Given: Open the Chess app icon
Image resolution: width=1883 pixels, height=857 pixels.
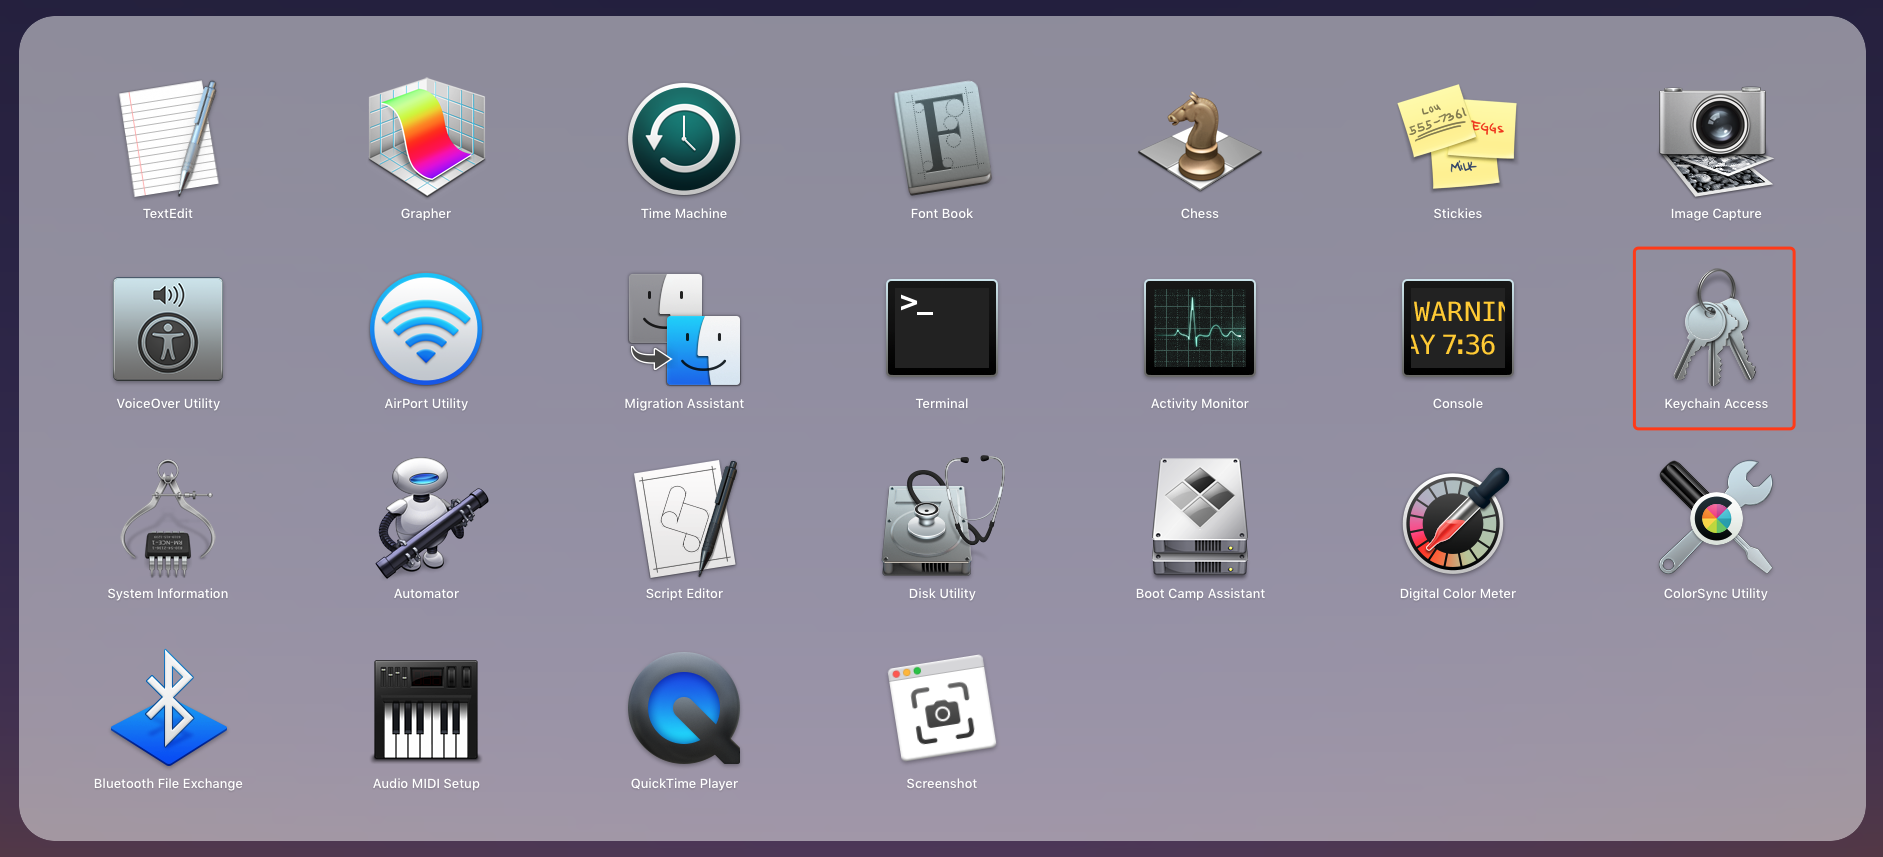Looking at the screenshot, I should pos(1200,140).
